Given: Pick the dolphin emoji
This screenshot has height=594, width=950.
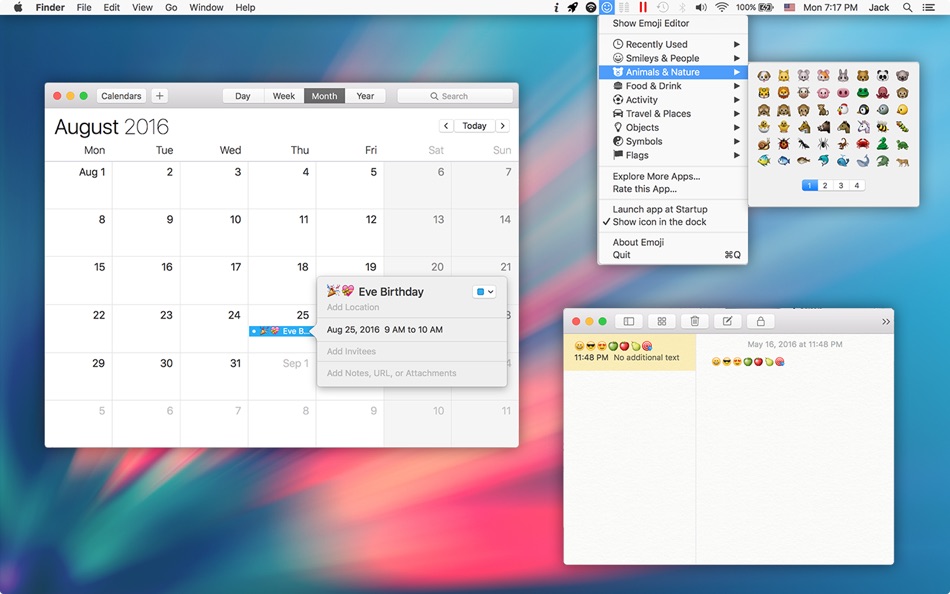Looking at the screenshot, I should [823, 161].
